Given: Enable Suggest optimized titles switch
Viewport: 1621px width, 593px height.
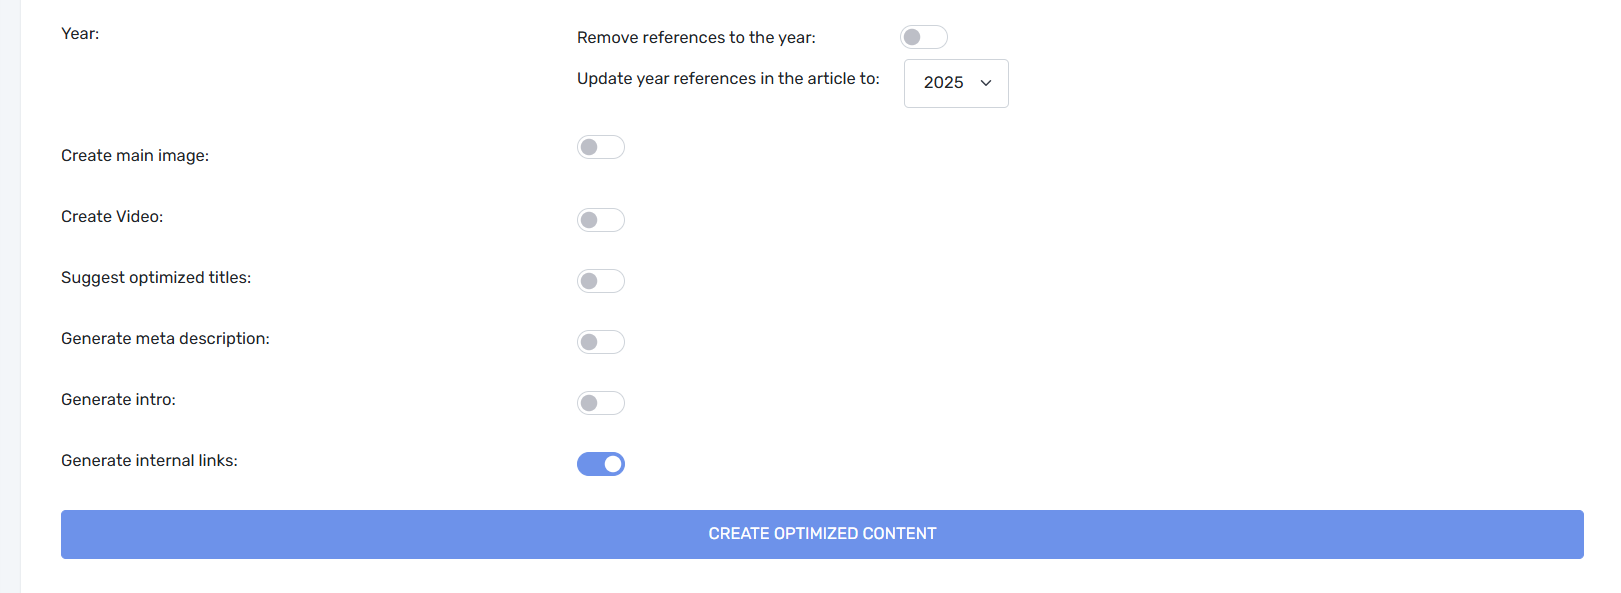Looking at the screenshot, I should (601, 281).
